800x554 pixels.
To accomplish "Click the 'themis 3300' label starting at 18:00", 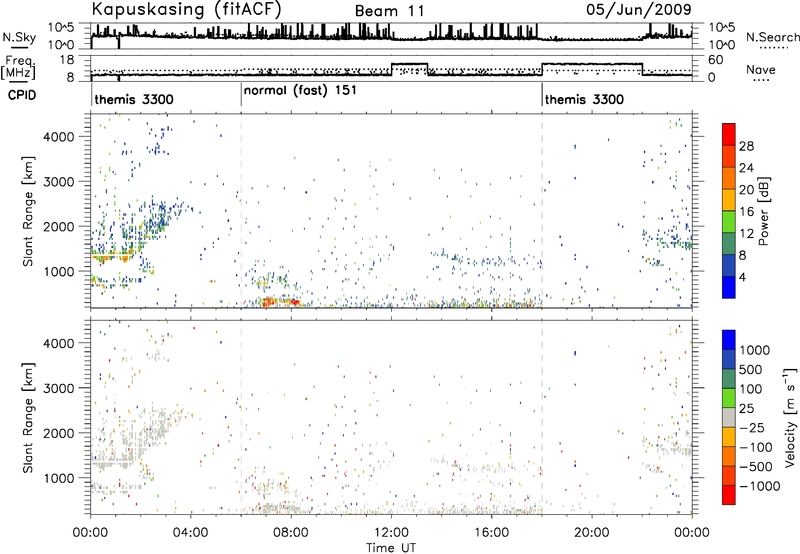I will 584,99.
